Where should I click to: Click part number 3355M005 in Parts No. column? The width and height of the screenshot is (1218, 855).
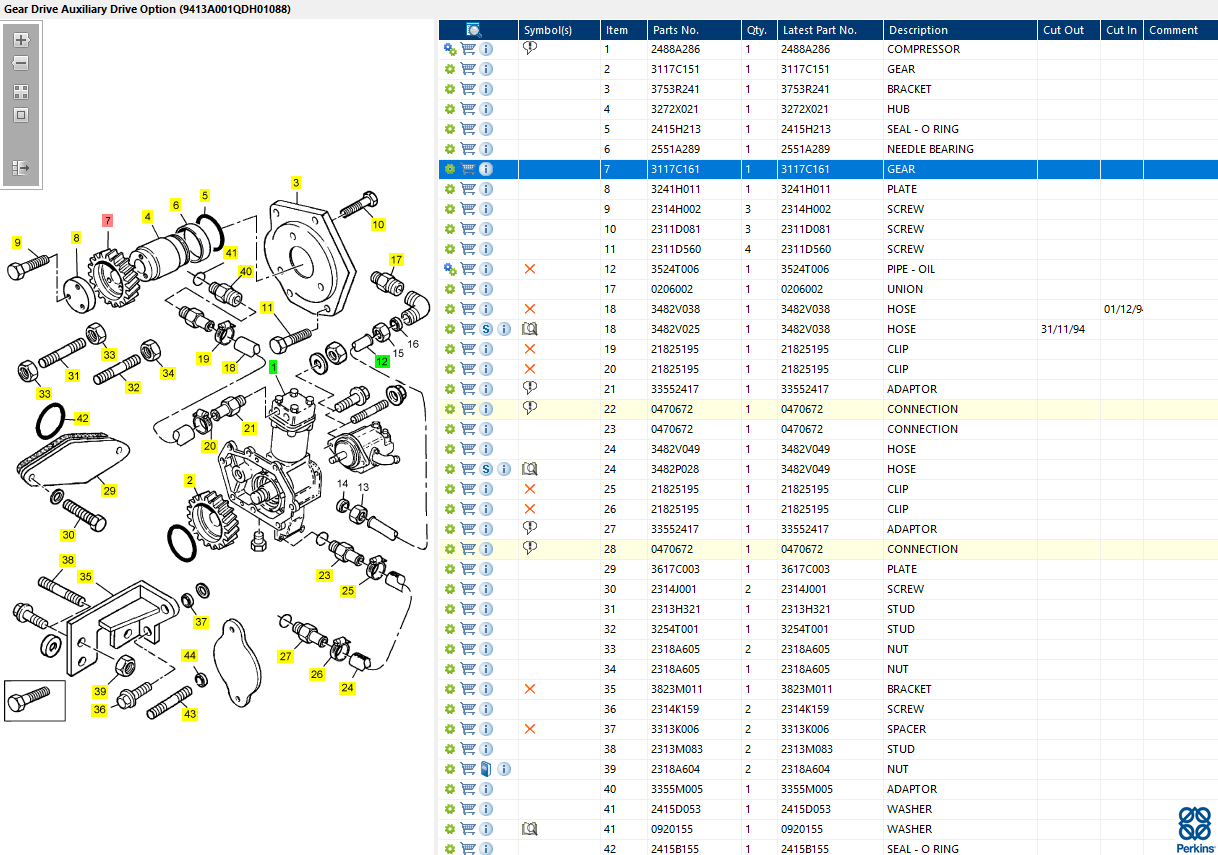tap(676, 789)
